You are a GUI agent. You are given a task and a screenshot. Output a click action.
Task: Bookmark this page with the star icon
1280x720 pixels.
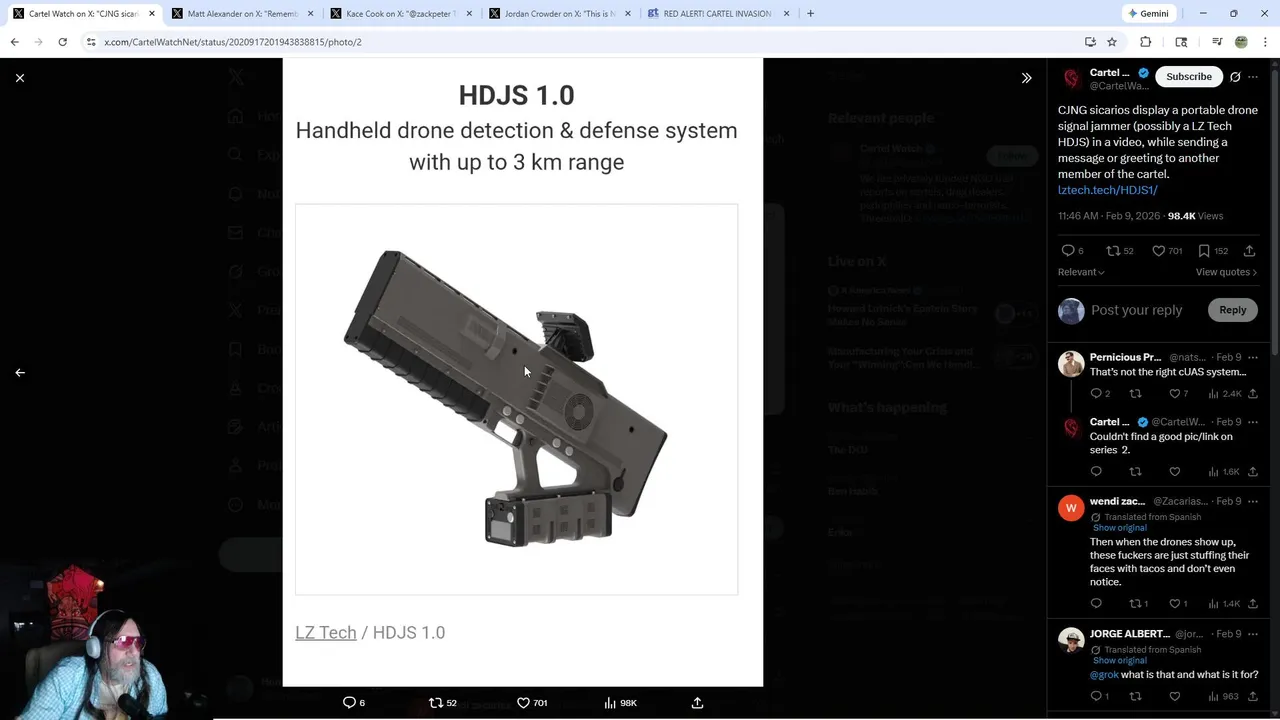pyautogui.click(x=1112, y=42)
